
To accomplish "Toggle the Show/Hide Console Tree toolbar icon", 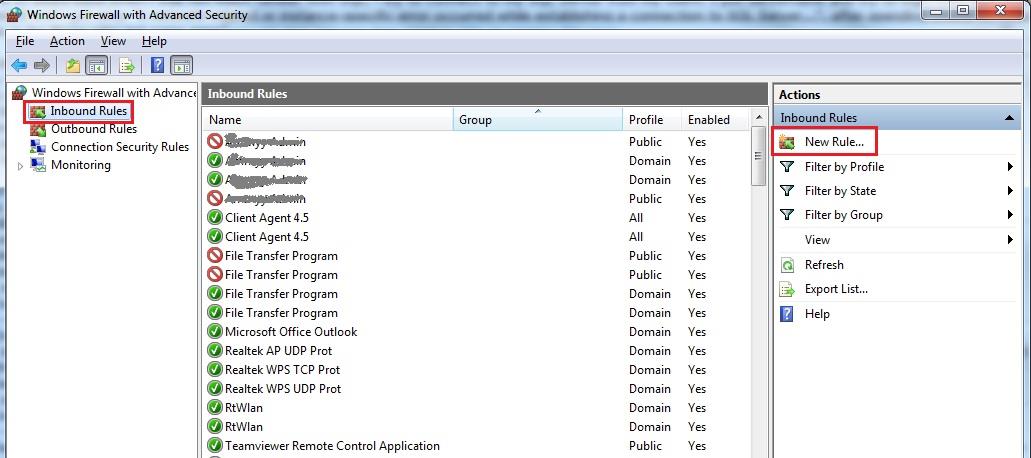I will click(x=97, y=65).
